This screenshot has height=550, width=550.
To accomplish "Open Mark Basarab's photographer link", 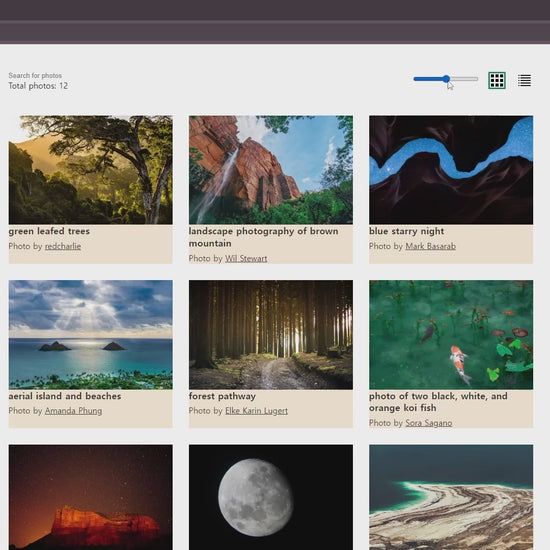I will (430, 246).
